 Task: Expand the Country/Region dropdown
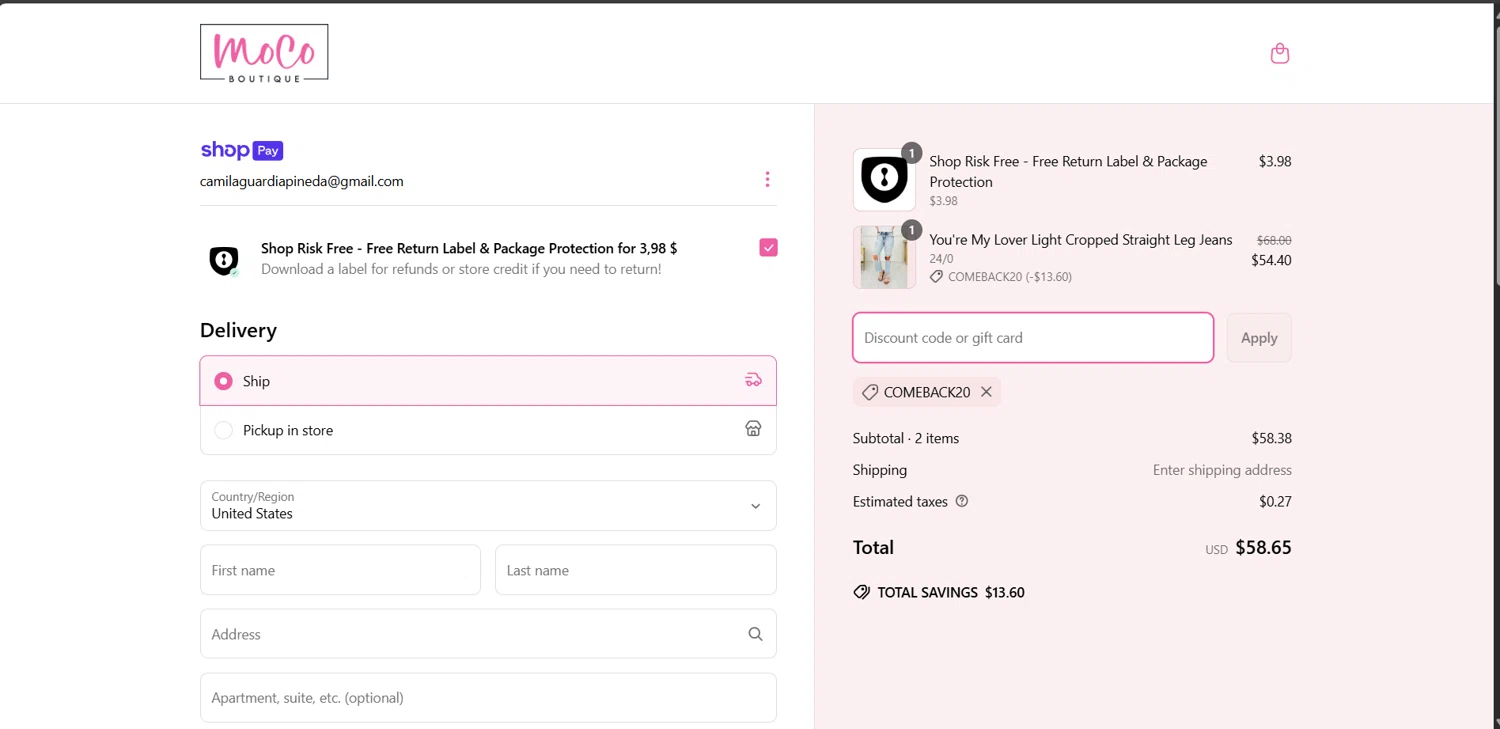488,506
